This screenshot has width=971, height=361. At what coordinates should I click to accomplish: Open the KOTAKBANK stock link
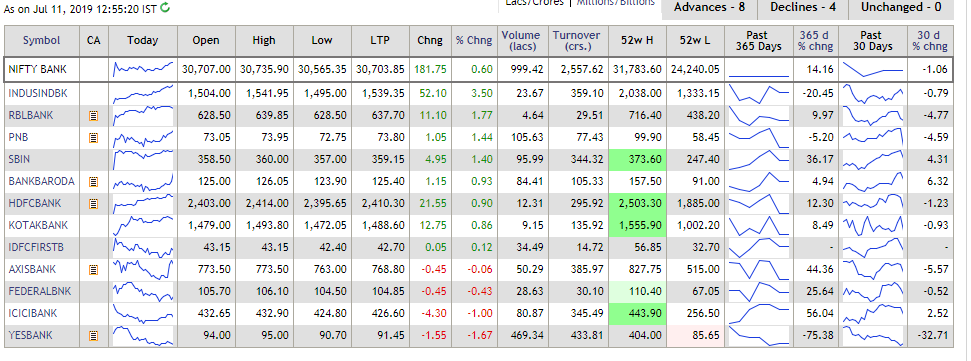pyautogui.click(x=38, y=225)
